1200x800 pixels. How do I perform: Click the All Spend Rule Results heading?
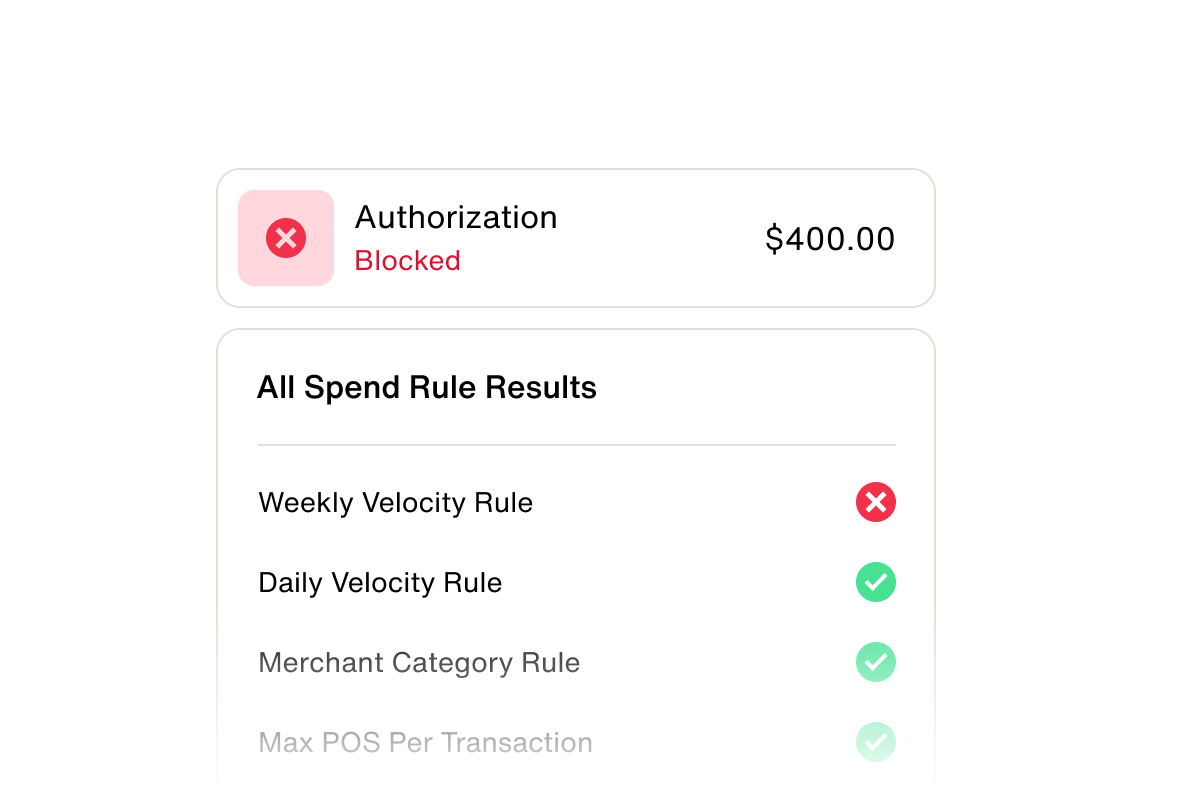(426, 387)
